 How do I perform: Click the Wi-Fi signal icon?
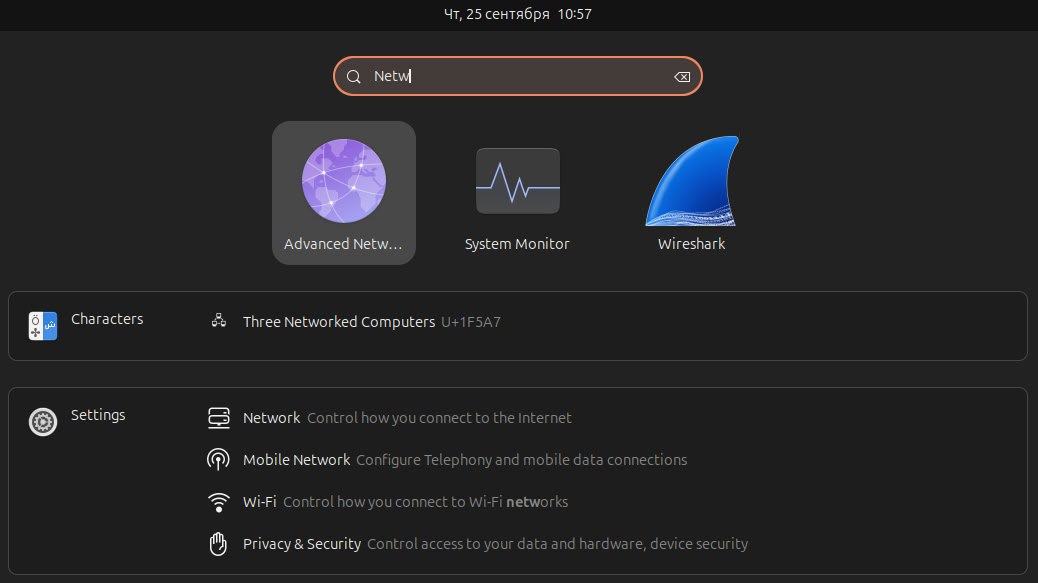click(x=218, y=502)
